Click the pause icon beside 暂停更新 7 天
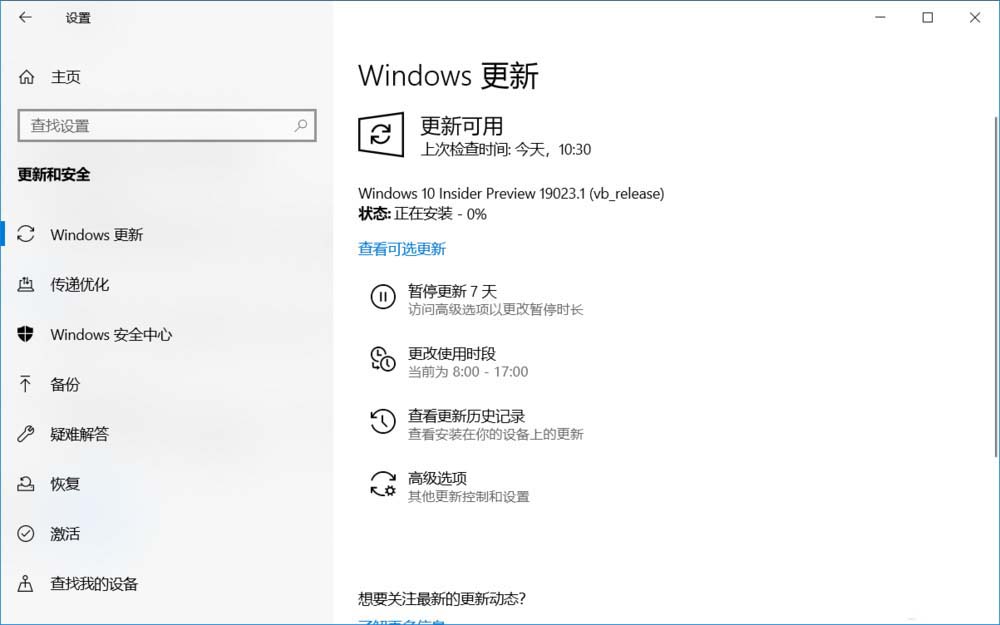The image size is (1000, 625). click(x=383, y=297)
